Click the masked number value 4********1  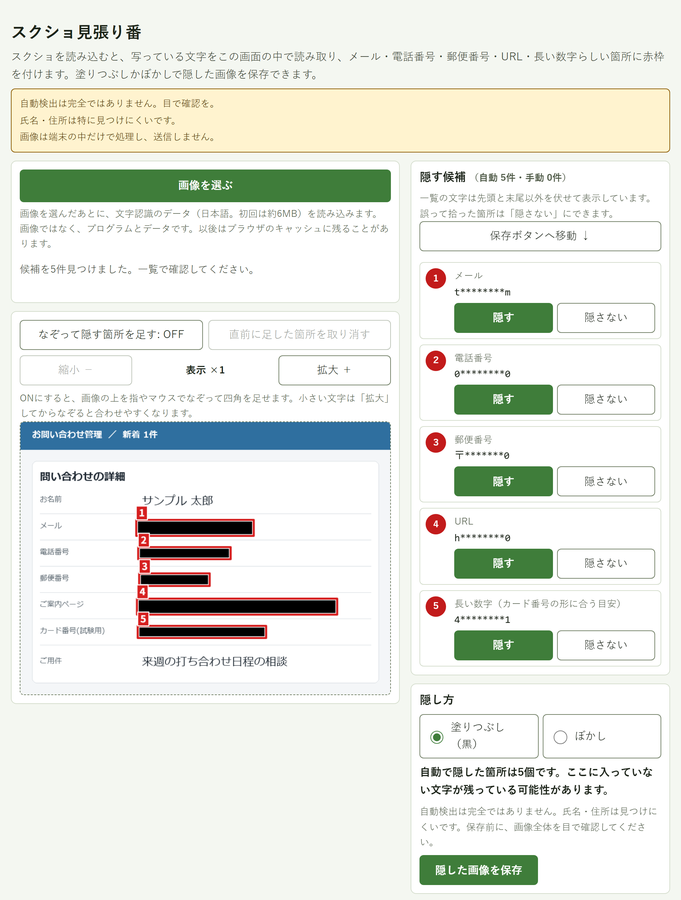click(482, 620)
